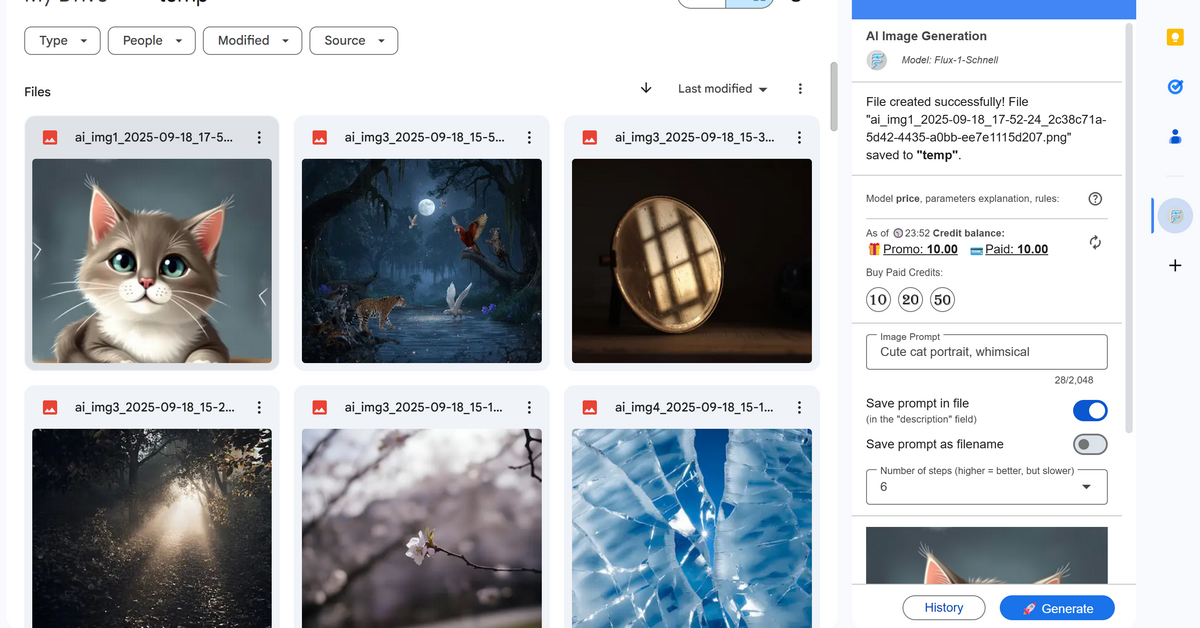The image size is (1200, 628).
Task: Open more options for ai_img1 file
Action: coord(259,138)
